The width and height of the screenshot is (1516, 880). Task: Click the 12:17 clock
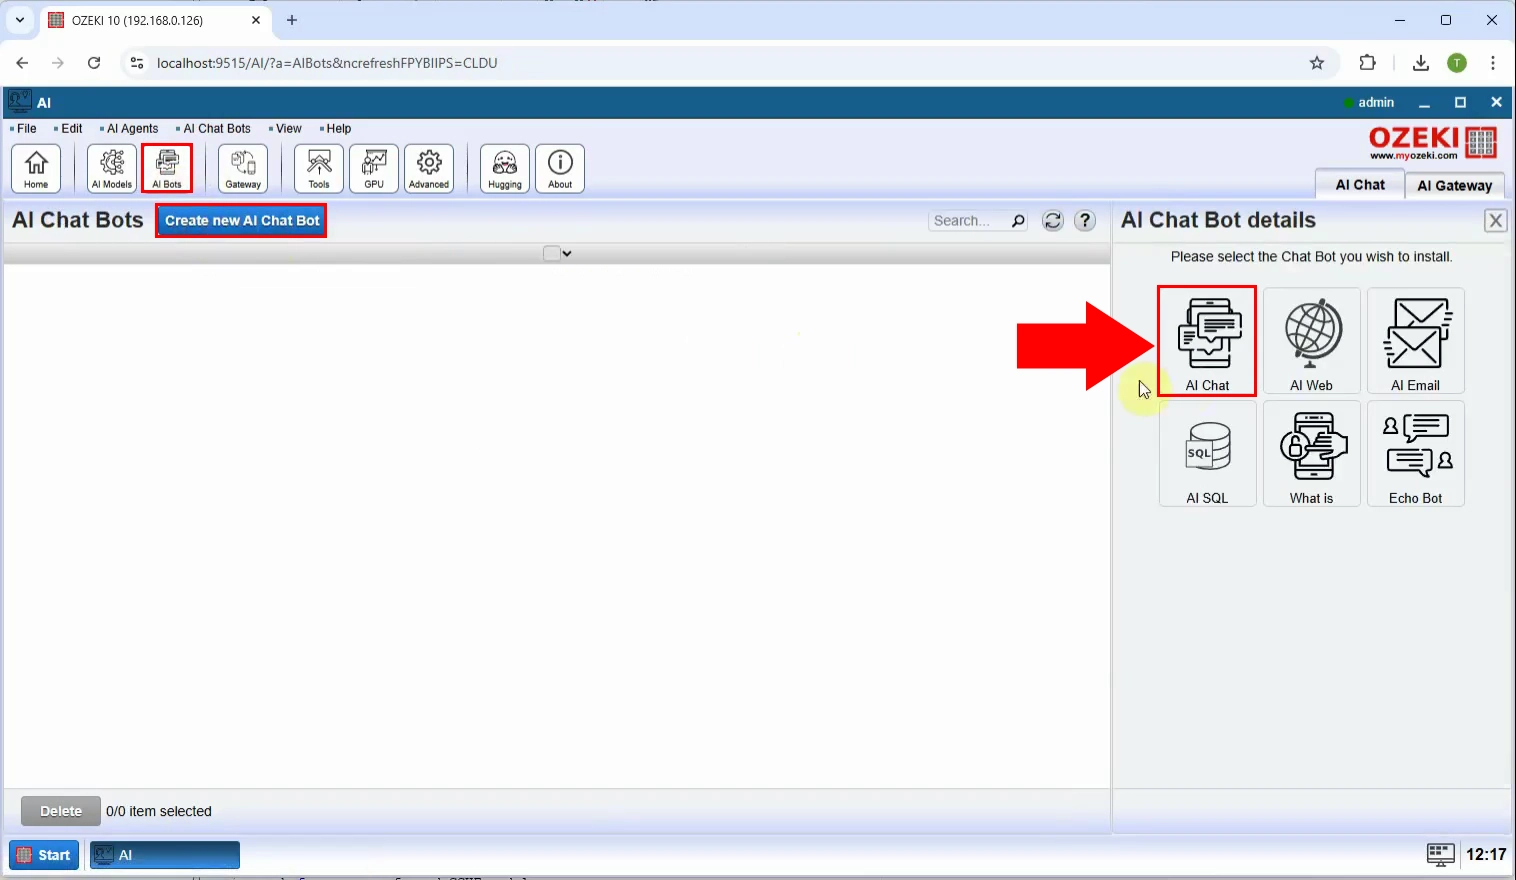click(1486, 854)
